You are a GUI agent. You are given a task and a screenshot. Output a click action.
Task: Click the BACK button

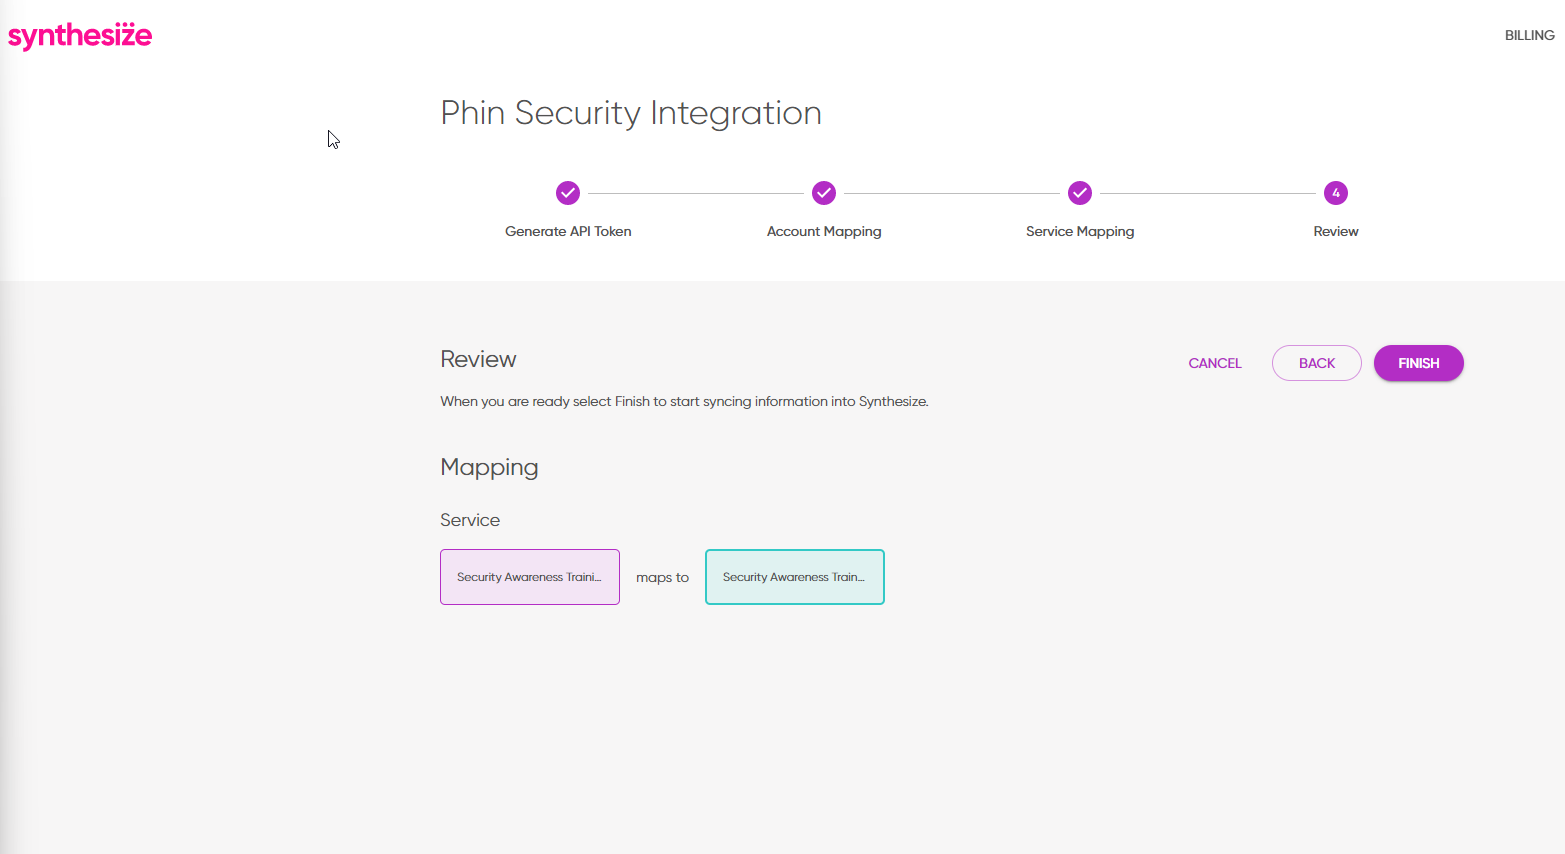click(x=1317, y=363)
